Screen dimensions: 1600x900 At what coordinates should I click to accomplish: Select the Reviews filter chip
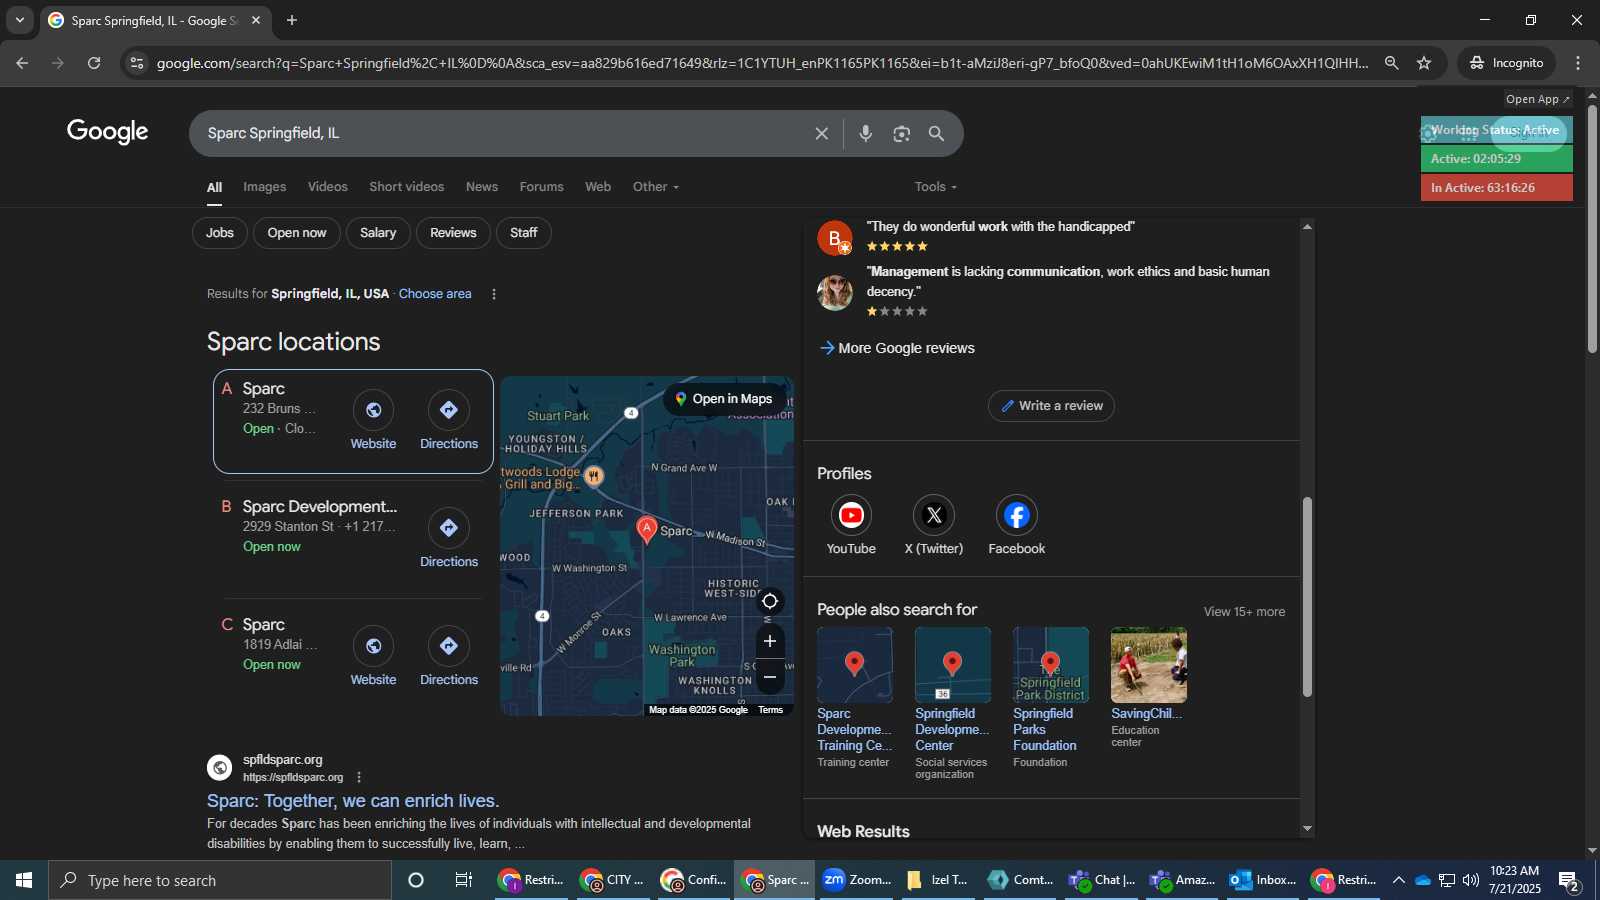453,233
